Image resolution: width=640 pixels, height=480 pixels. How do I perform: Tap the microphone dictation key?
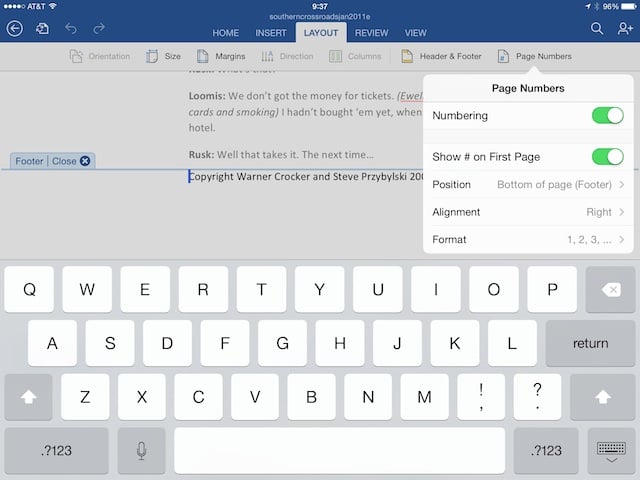pyautogui.click(x=141, y=451)
